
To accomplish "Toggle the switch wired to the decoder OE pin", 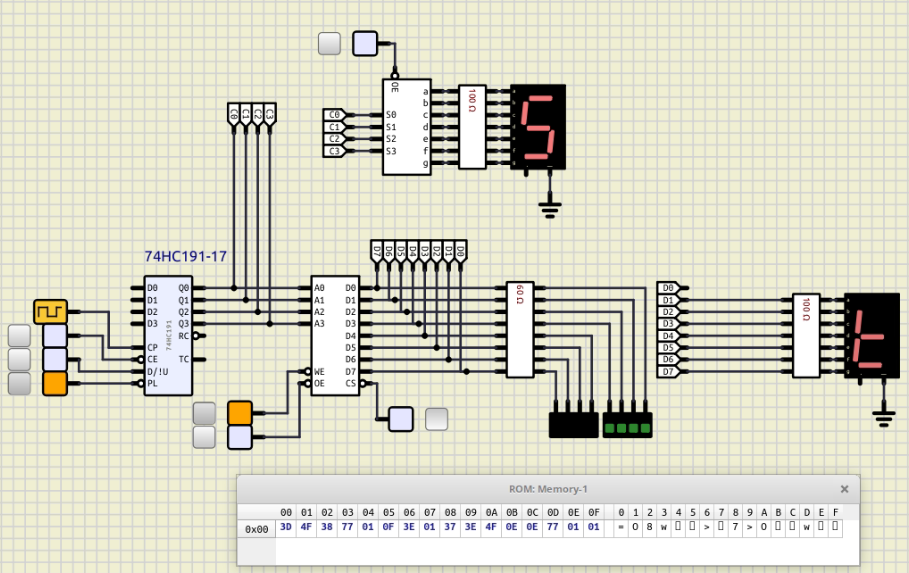I will [x=365, y=43].
